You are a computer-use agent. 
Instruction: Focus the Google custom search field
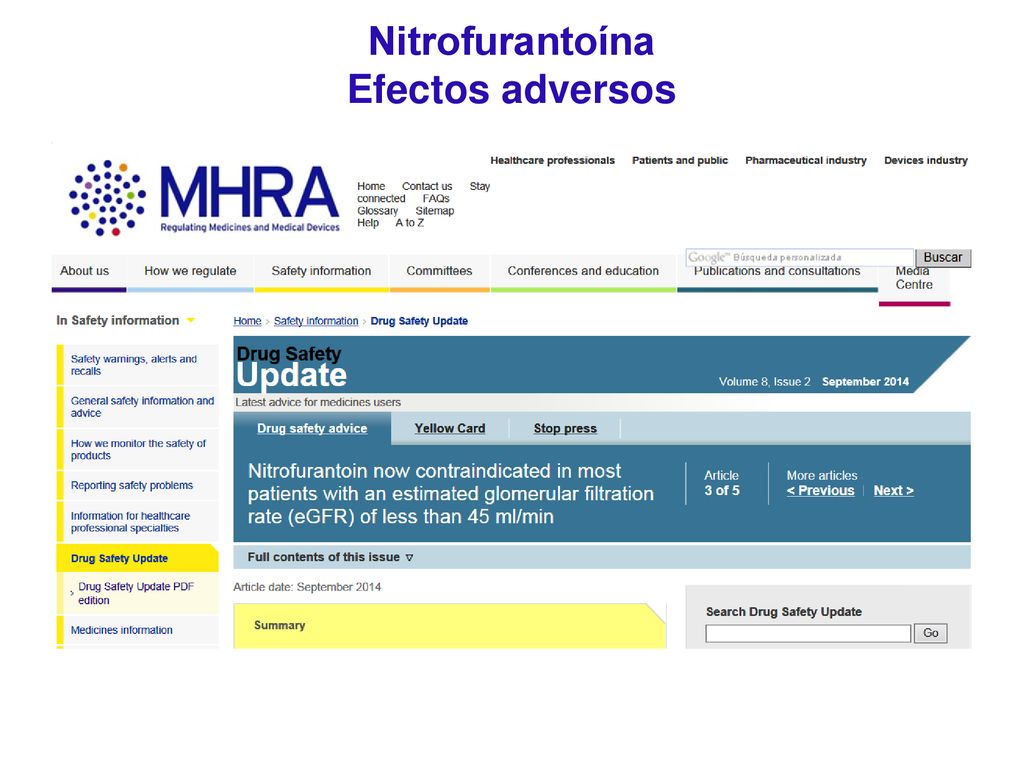(800, 257)
